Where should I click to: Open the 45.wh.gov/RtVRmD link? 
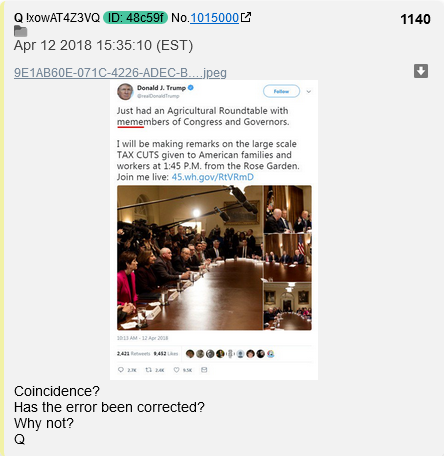213,177
